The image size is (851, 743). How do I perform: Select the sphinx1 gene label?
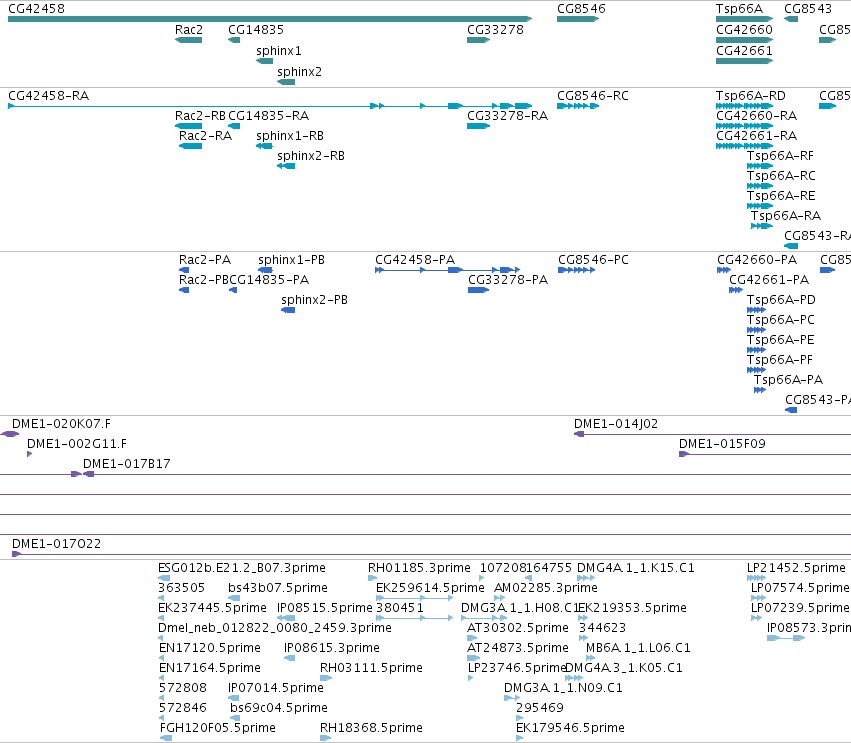coord(278,51)
